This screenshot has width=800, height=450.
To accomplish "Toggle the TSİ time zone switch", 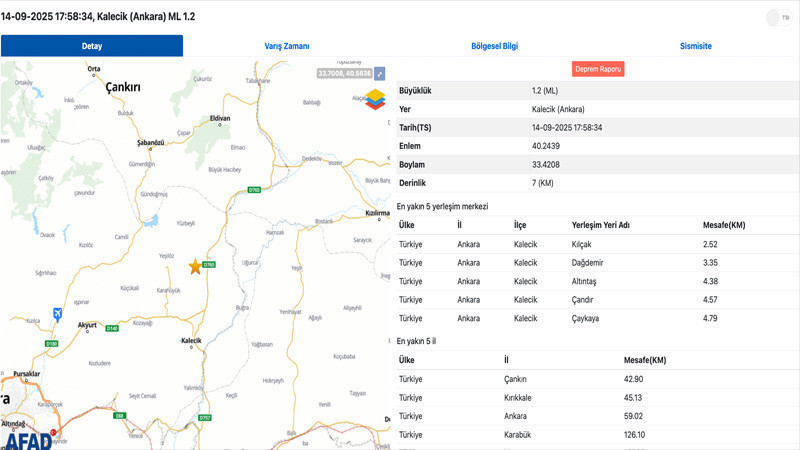I will point(777,17).
